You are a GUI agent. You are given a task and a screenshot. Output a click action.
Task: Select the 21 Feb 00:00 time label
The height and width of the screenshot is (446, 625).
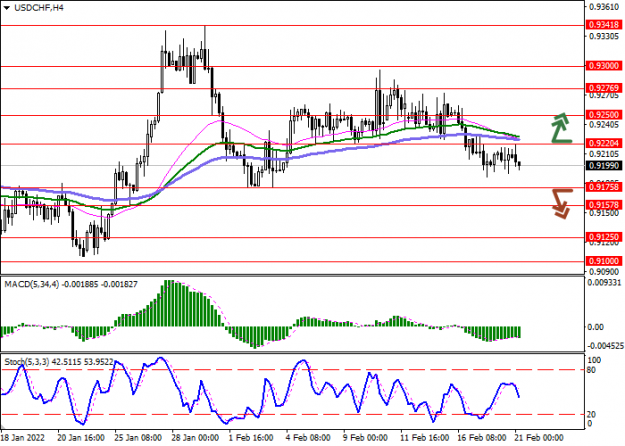click(539, 438)
